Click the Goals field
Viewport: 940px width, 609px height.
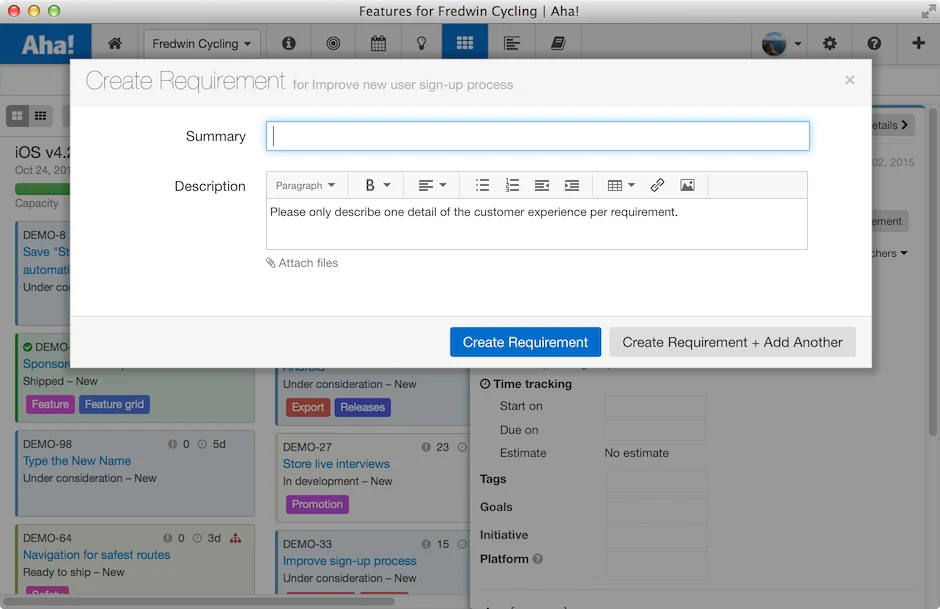coord(656,511)
